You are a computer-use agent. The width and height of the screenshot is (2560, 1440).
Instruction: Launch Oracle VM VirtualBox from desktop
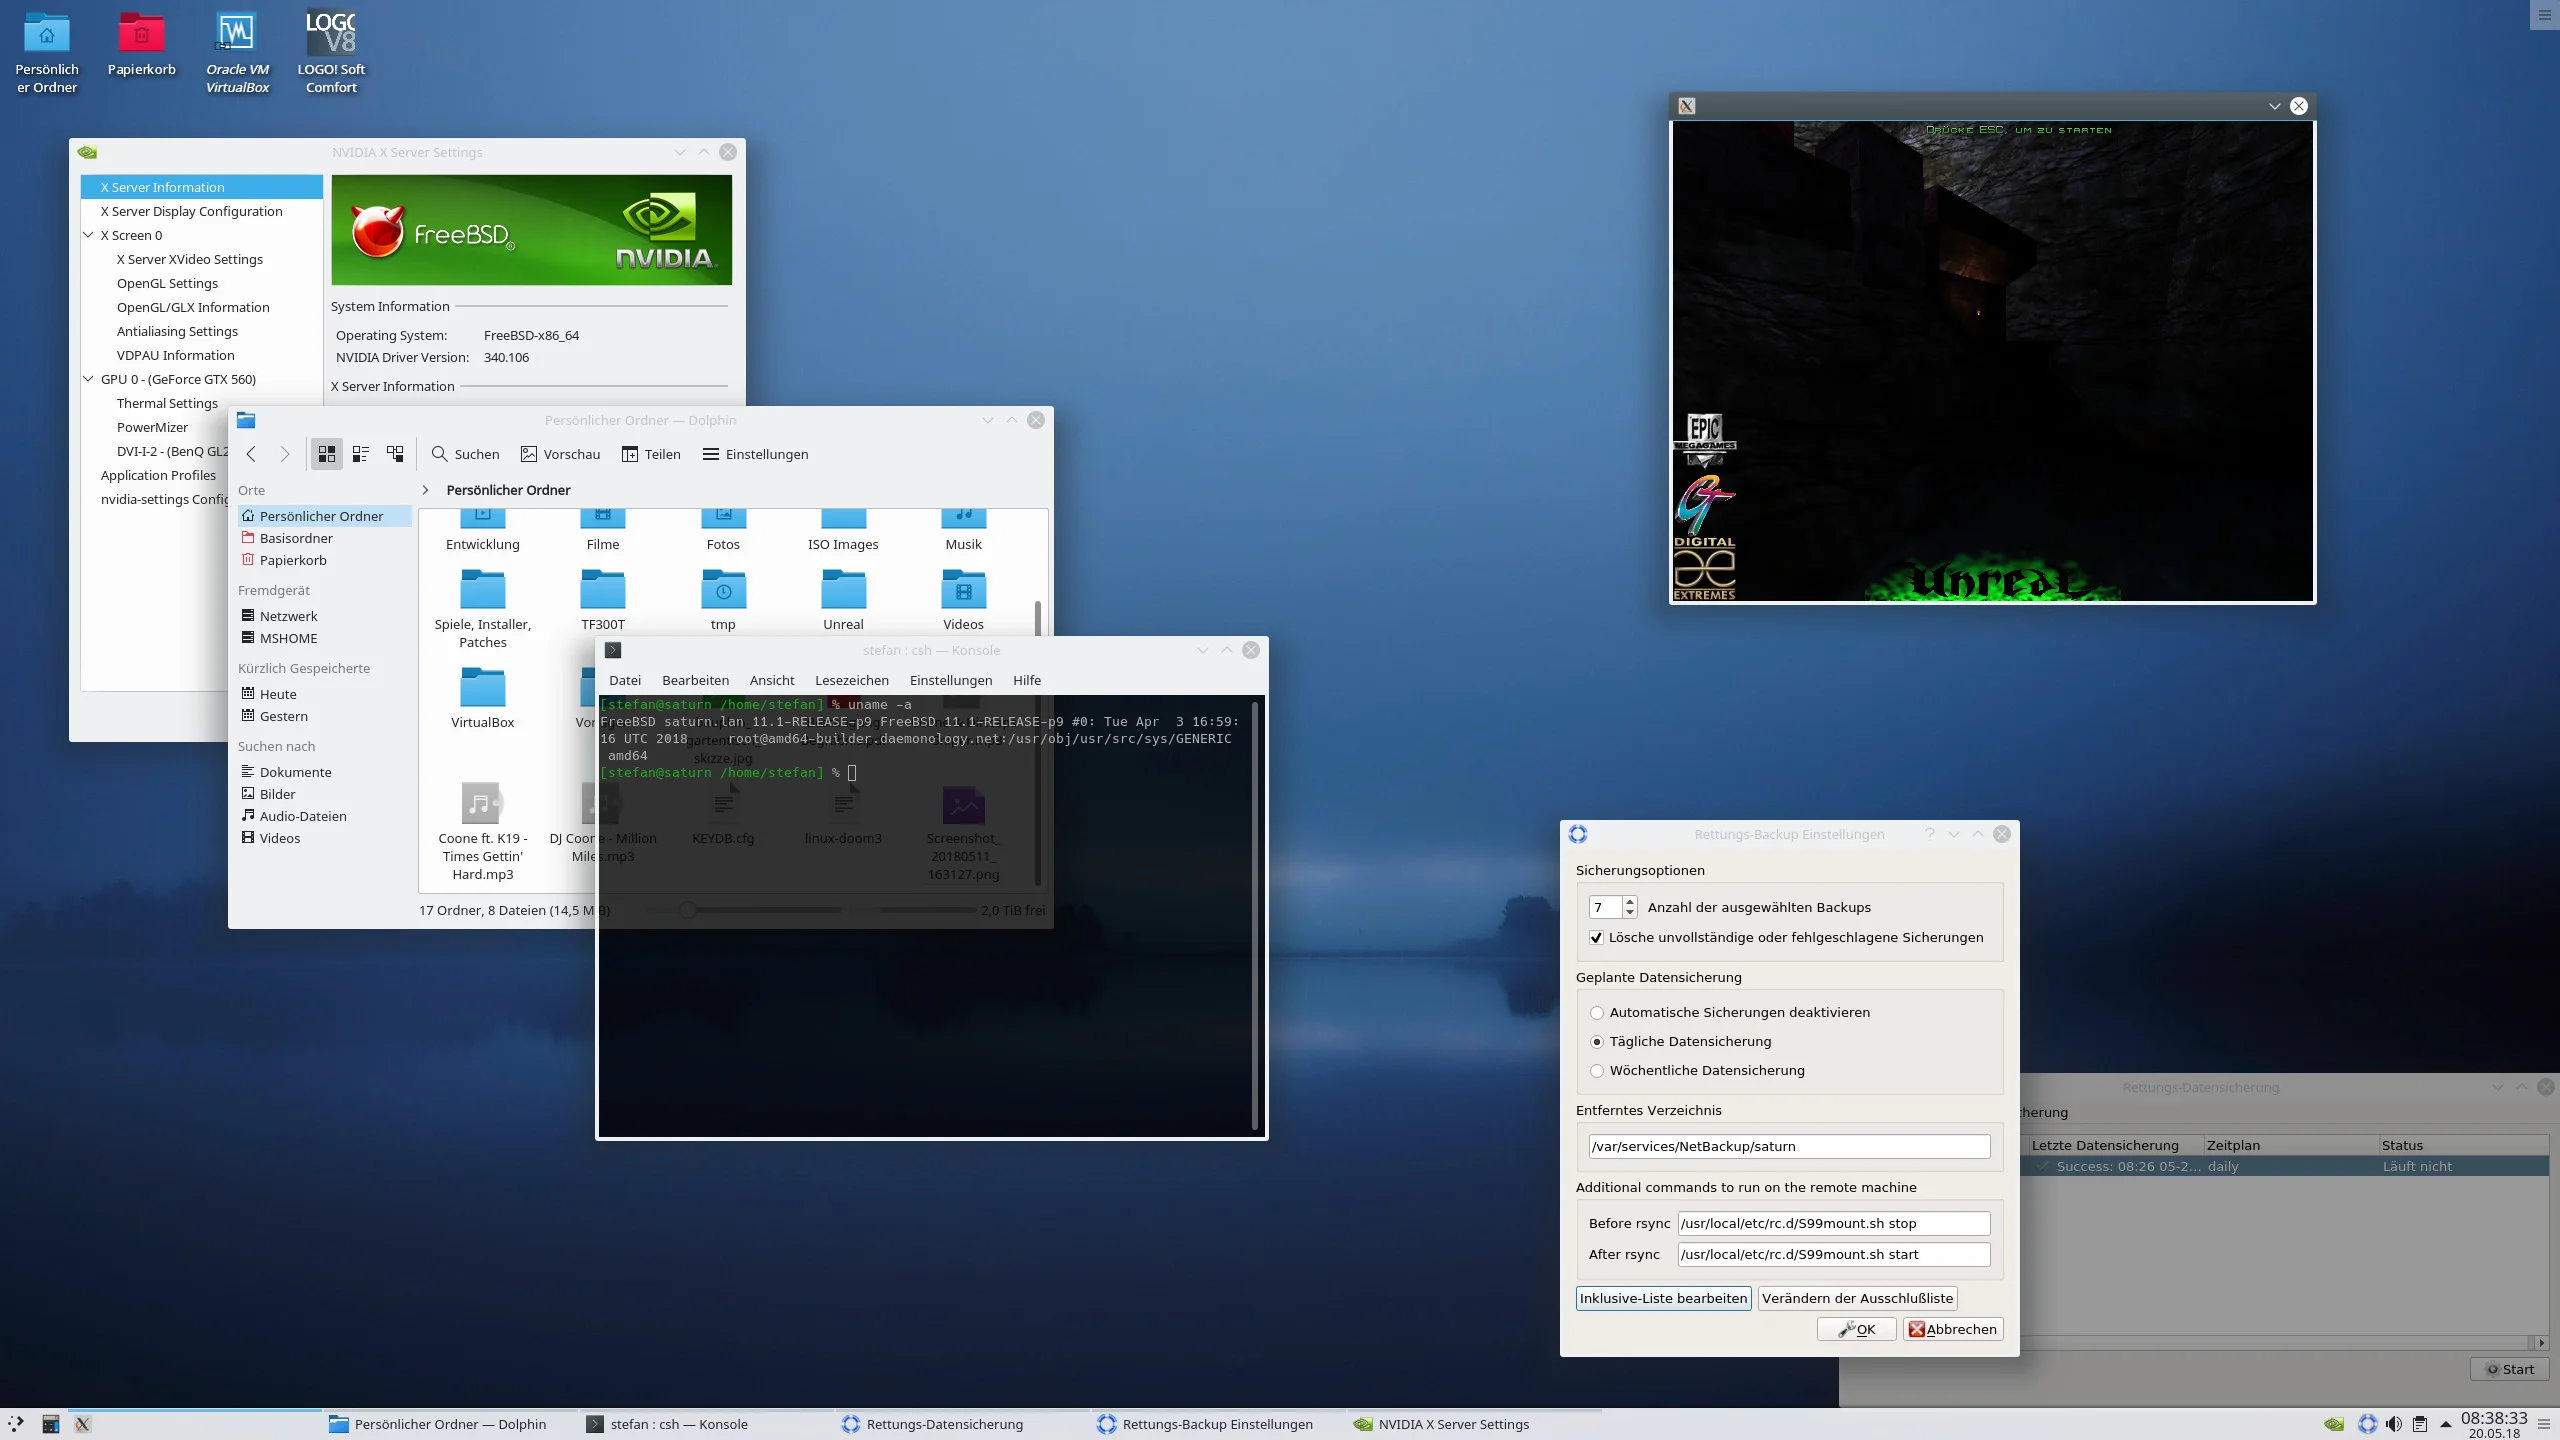(x=237, y=52)
